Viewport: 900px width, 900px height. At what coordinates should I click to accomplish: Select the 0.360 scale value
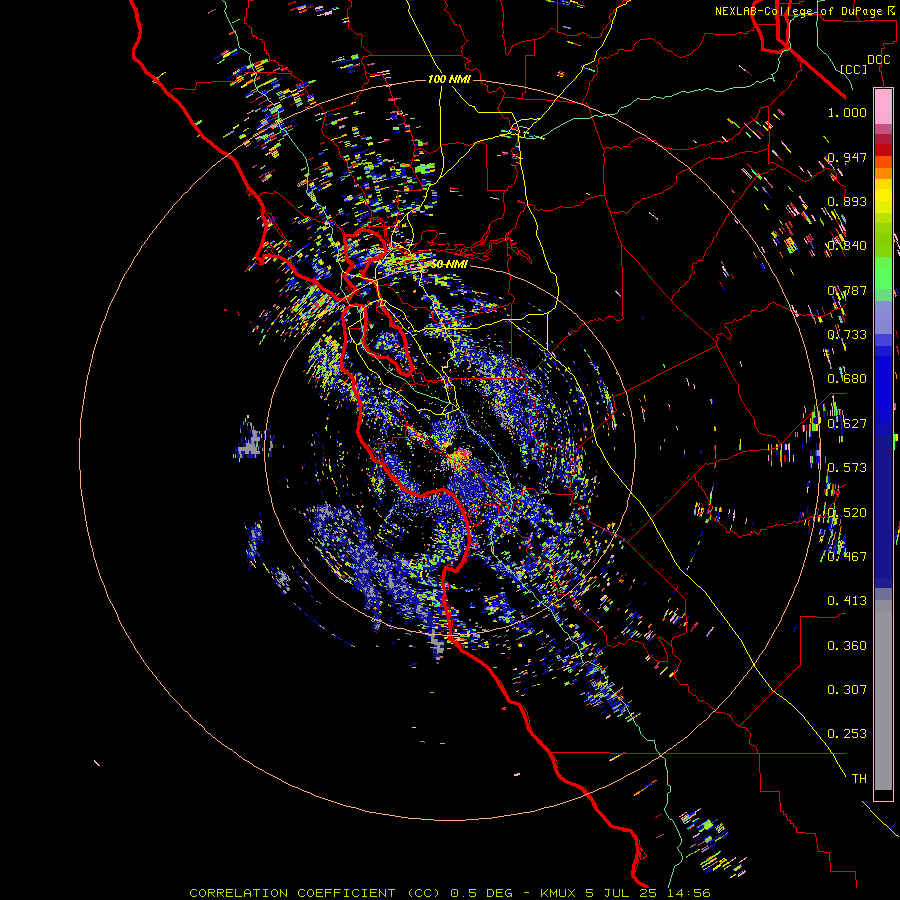click(847, 646)
